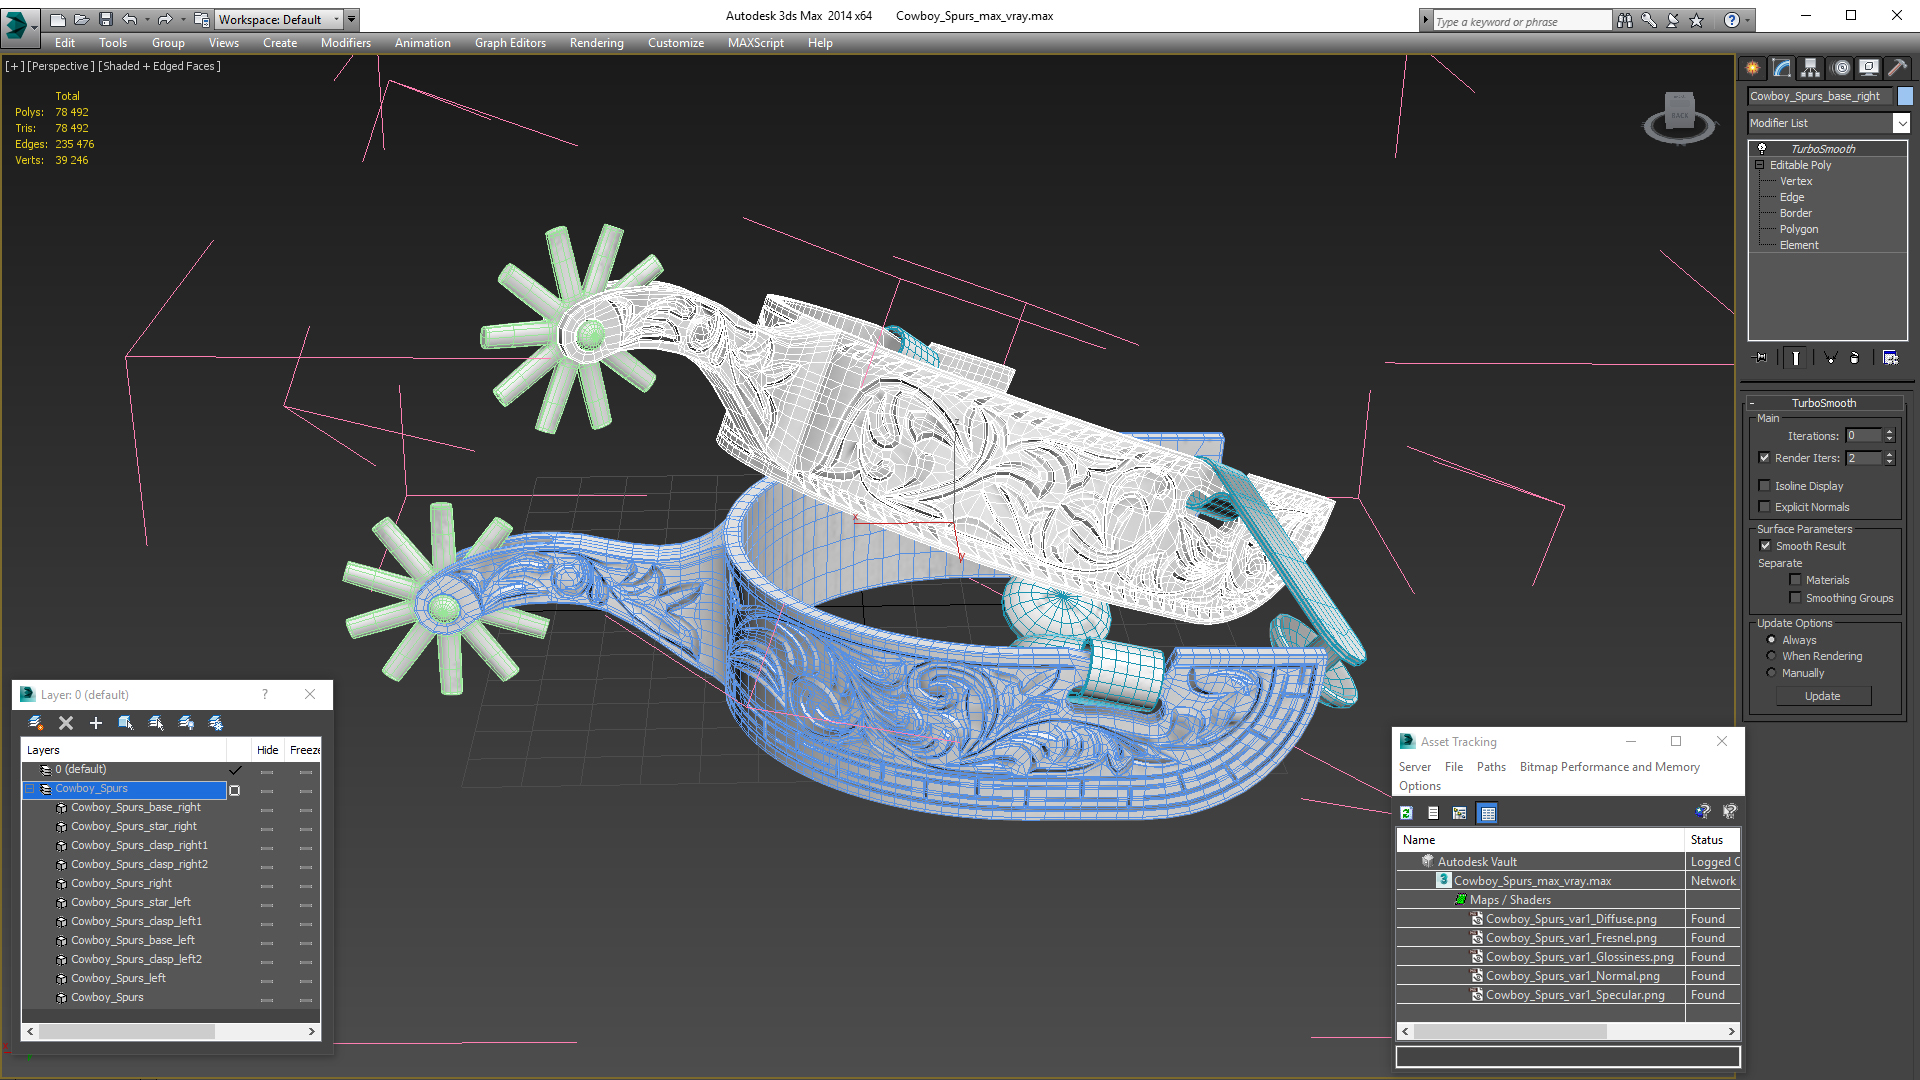The image size is (1920, 1080).
Task: Open the Modifier List dropdown
Action: click(1901, 123)
